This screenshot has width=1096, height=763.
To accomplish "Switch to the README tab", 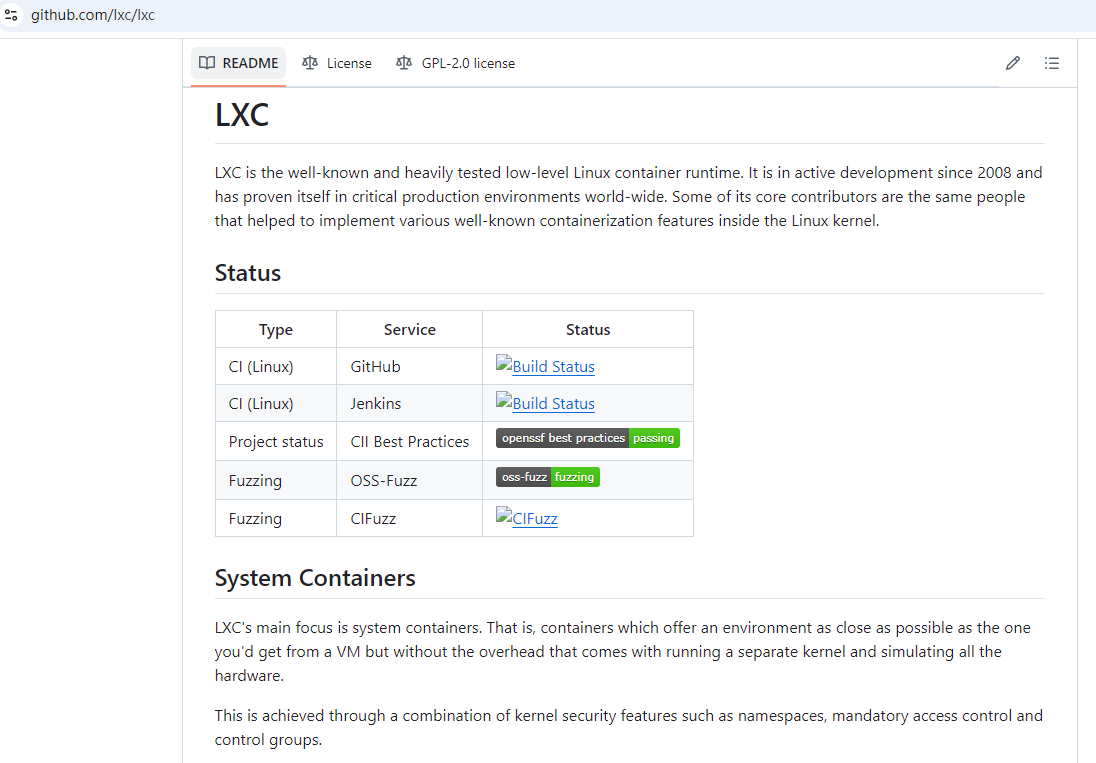I will click(x=250, y=63).
